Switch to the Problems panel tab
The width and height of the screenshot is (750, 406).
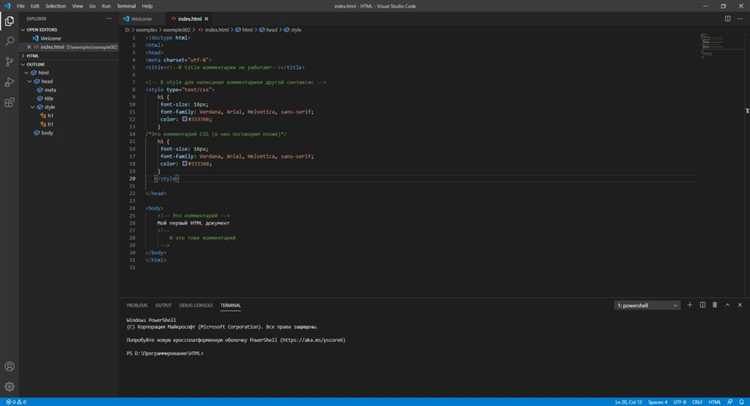(x=137, y=305)
